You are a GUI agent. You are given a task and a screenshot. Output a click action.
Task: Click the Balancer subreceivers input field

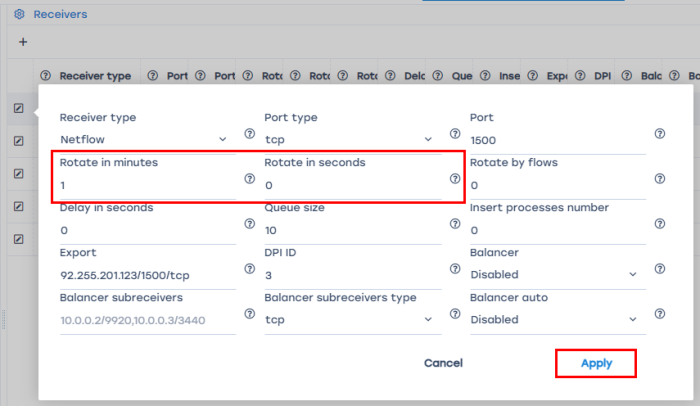[146, 320]
